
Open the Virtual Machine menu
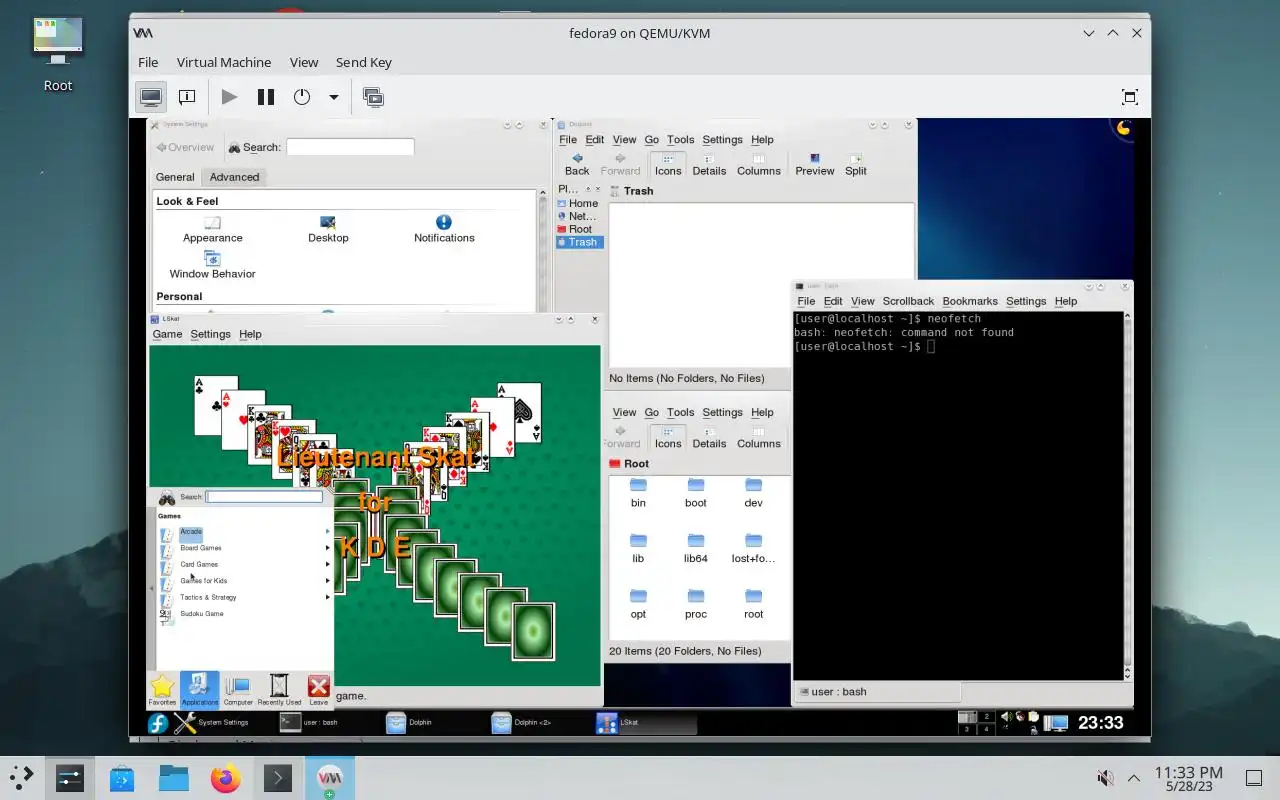tap(224, 62)
